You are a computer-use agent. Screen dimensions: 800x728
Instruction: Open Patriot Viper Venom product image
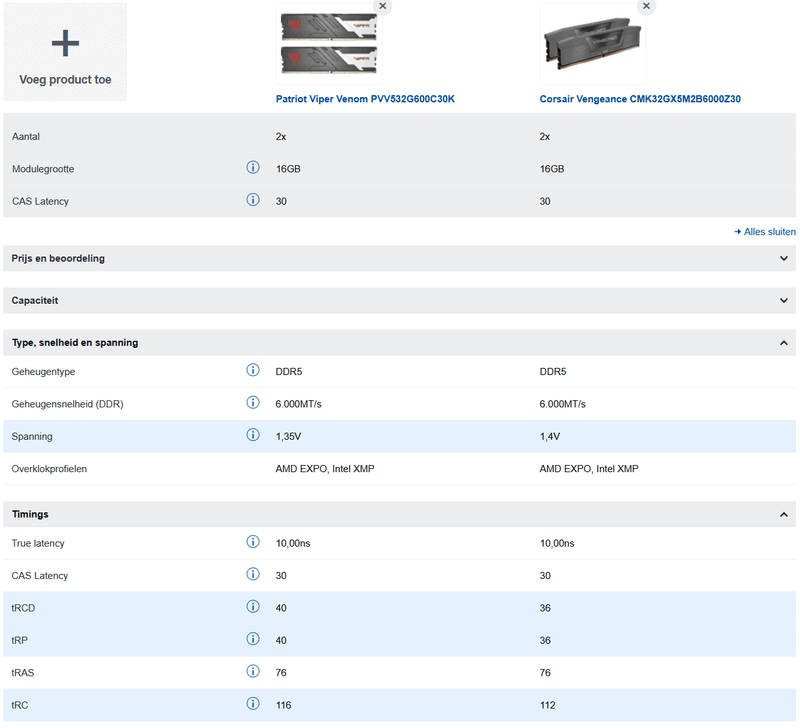329,44
